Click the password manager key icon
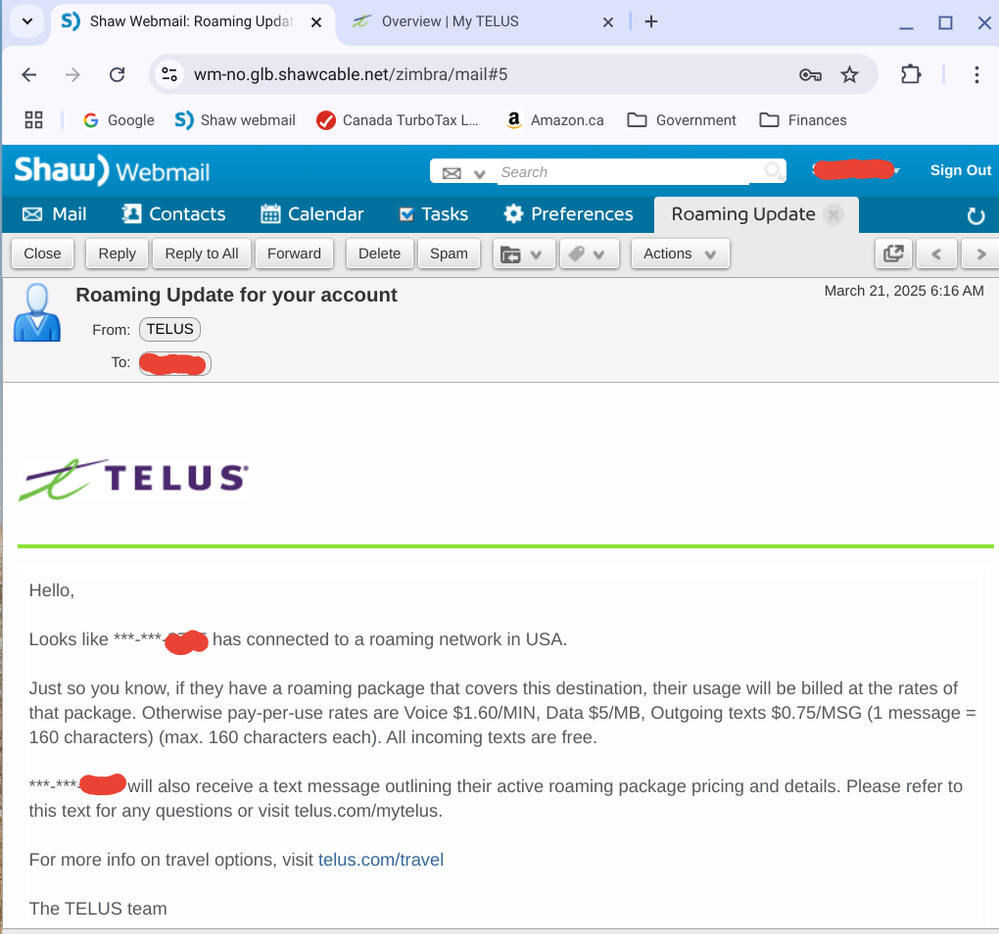Screen dimensions: 999x934 pyautogui.click(x=810, y=74)
